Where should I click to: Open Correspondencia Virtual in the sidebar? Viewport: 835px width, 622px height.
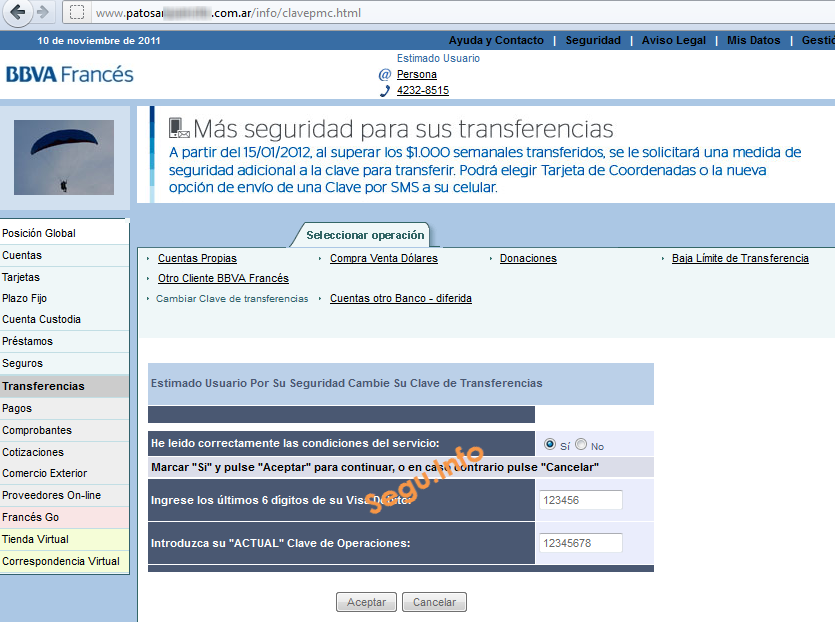coord(64,561)
